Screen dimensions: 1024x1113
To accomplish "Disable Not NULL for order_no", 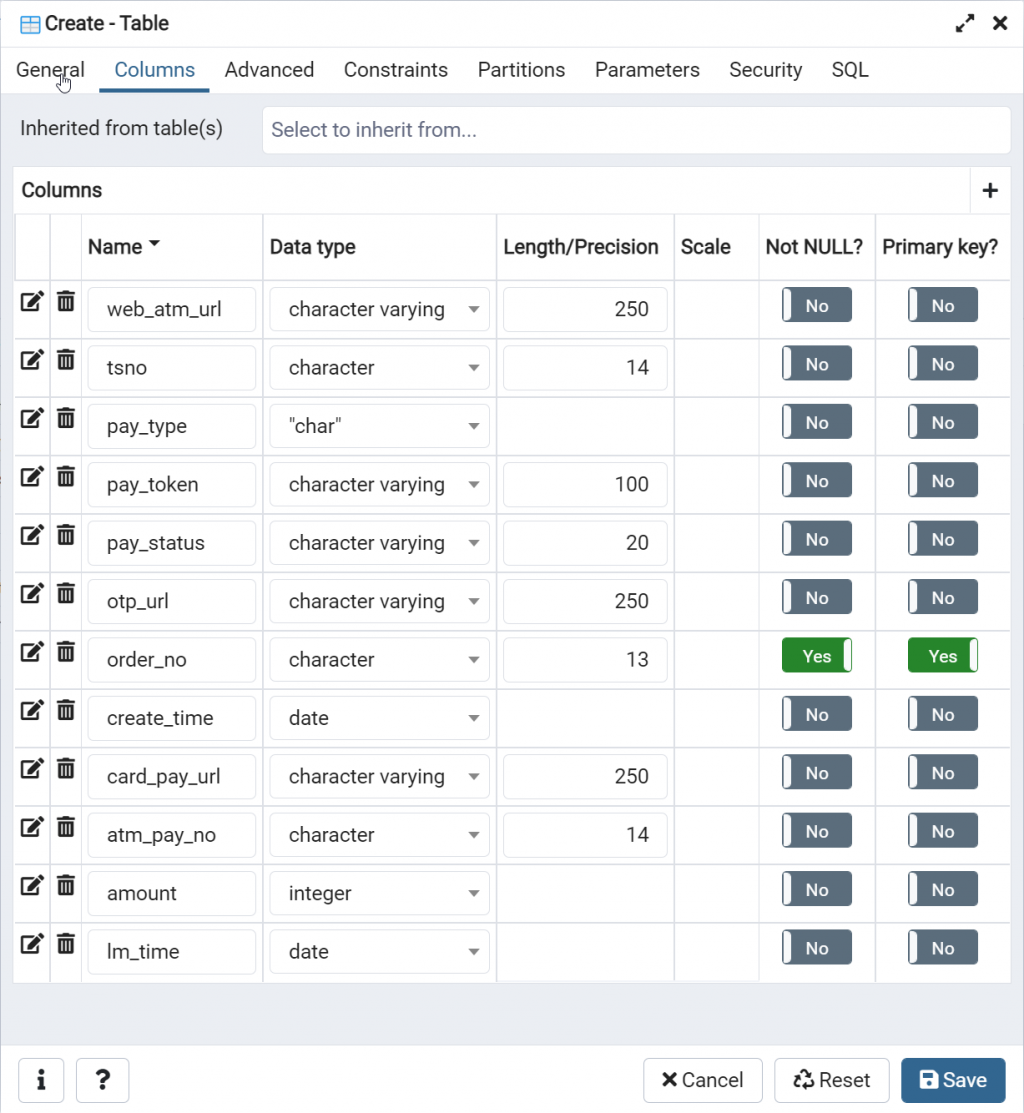I will [817, 656].
